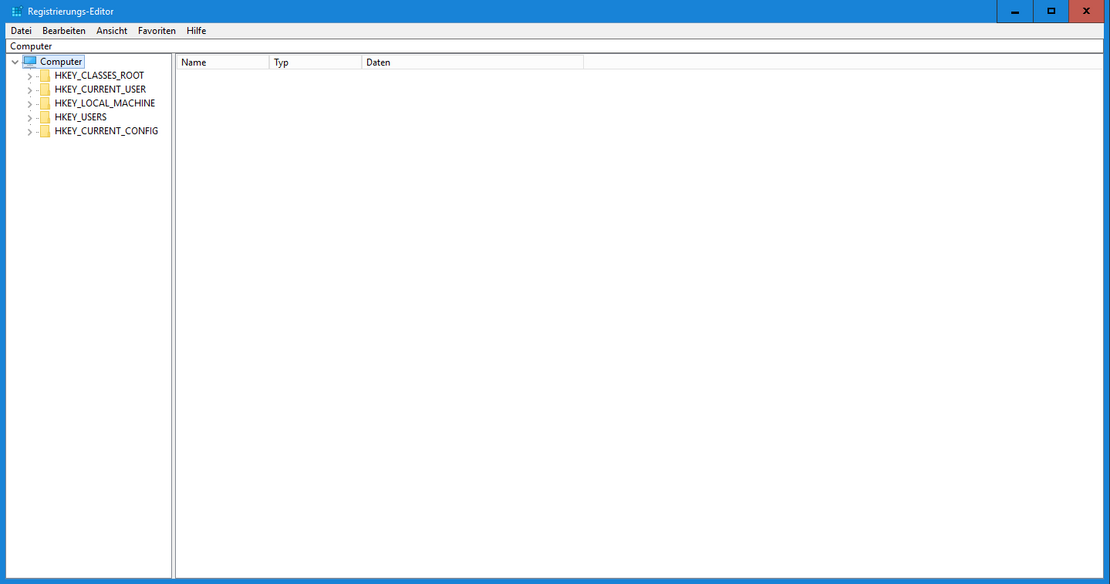Collapse the Computer root node
Image resolution: width=1110 pixels, height=584 pixels.
14,62
